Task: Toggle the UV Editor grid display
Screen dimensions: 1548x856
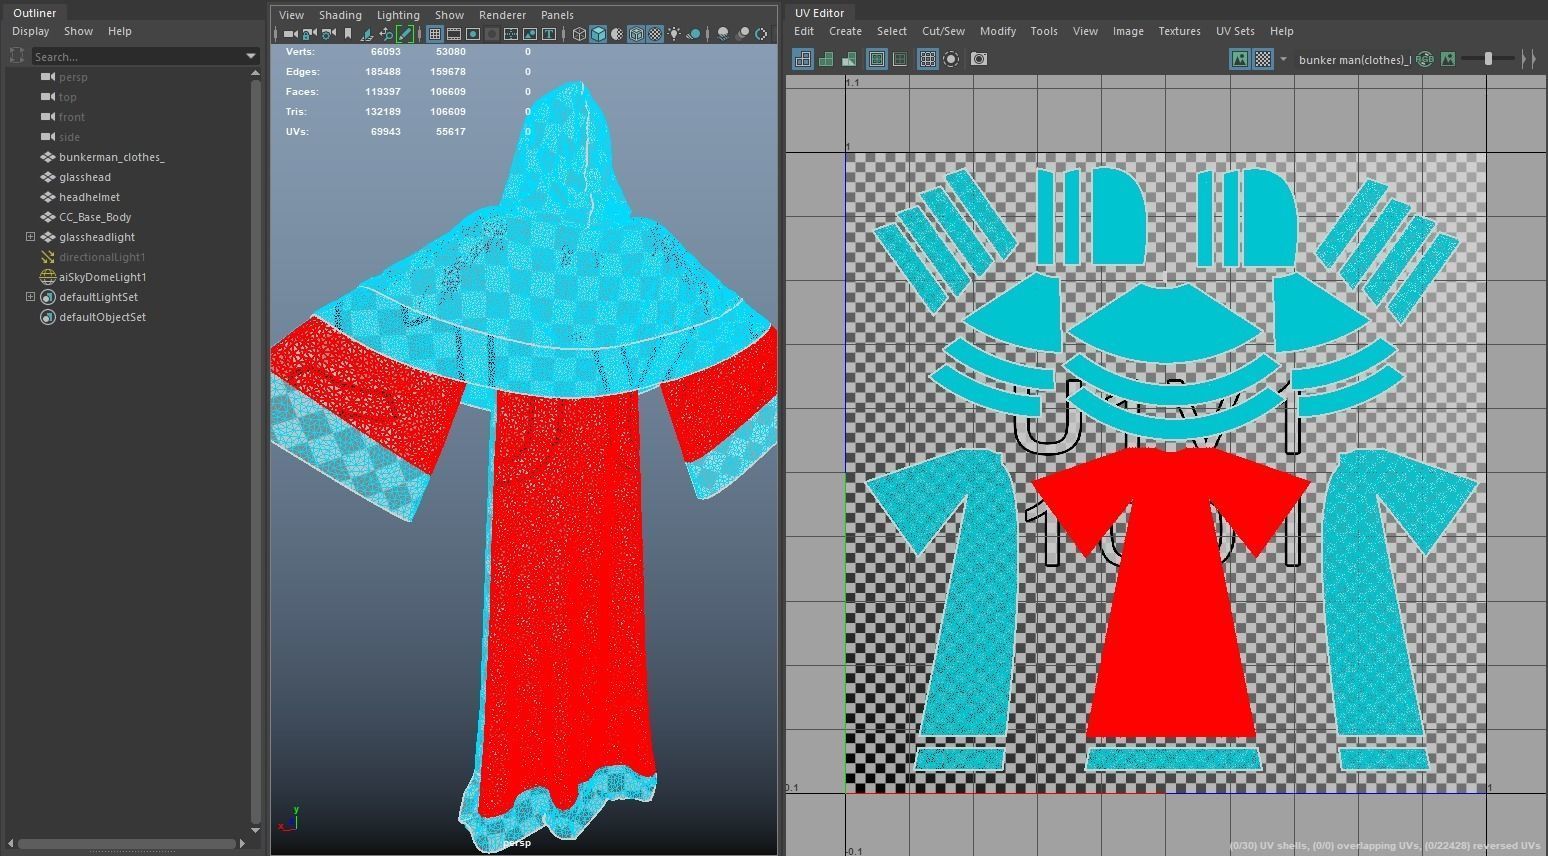Action: [x=928, y=59]
